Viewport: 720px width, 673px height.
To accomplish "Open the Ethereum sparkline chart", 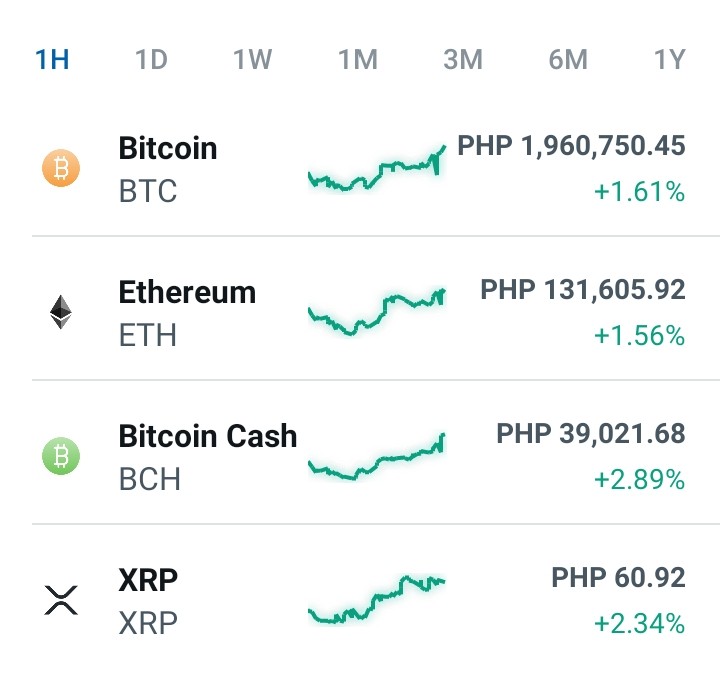I will (377, 312).
